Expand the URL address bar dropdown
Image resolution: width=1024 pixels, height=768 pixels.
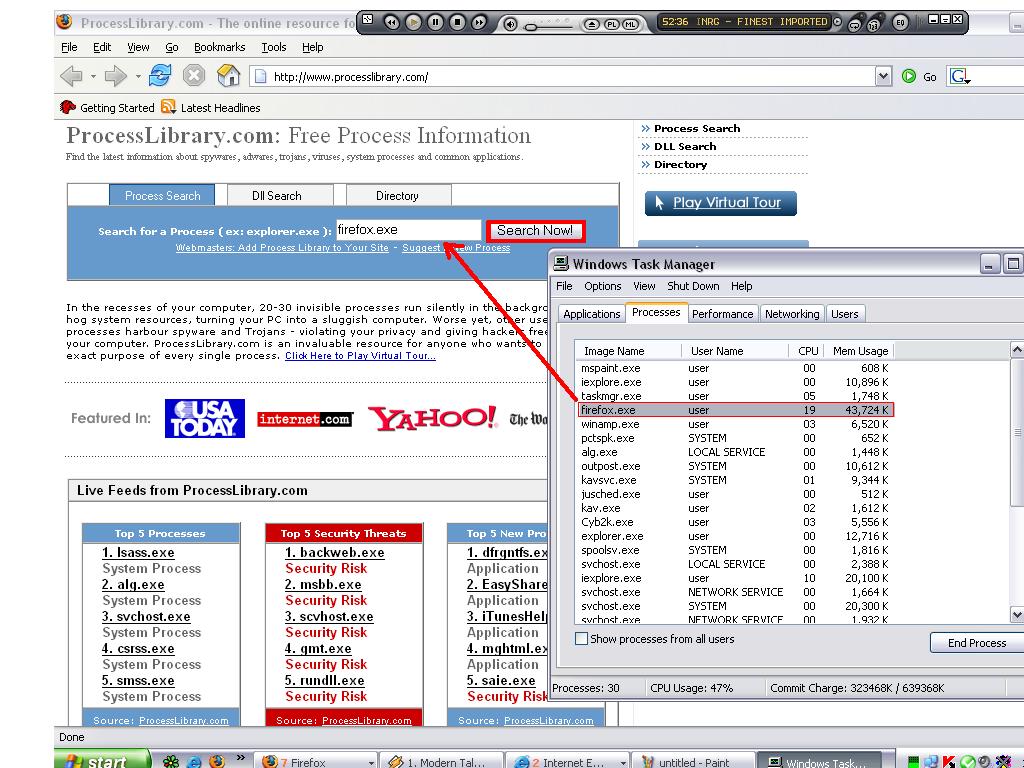(x=883, y=76)
